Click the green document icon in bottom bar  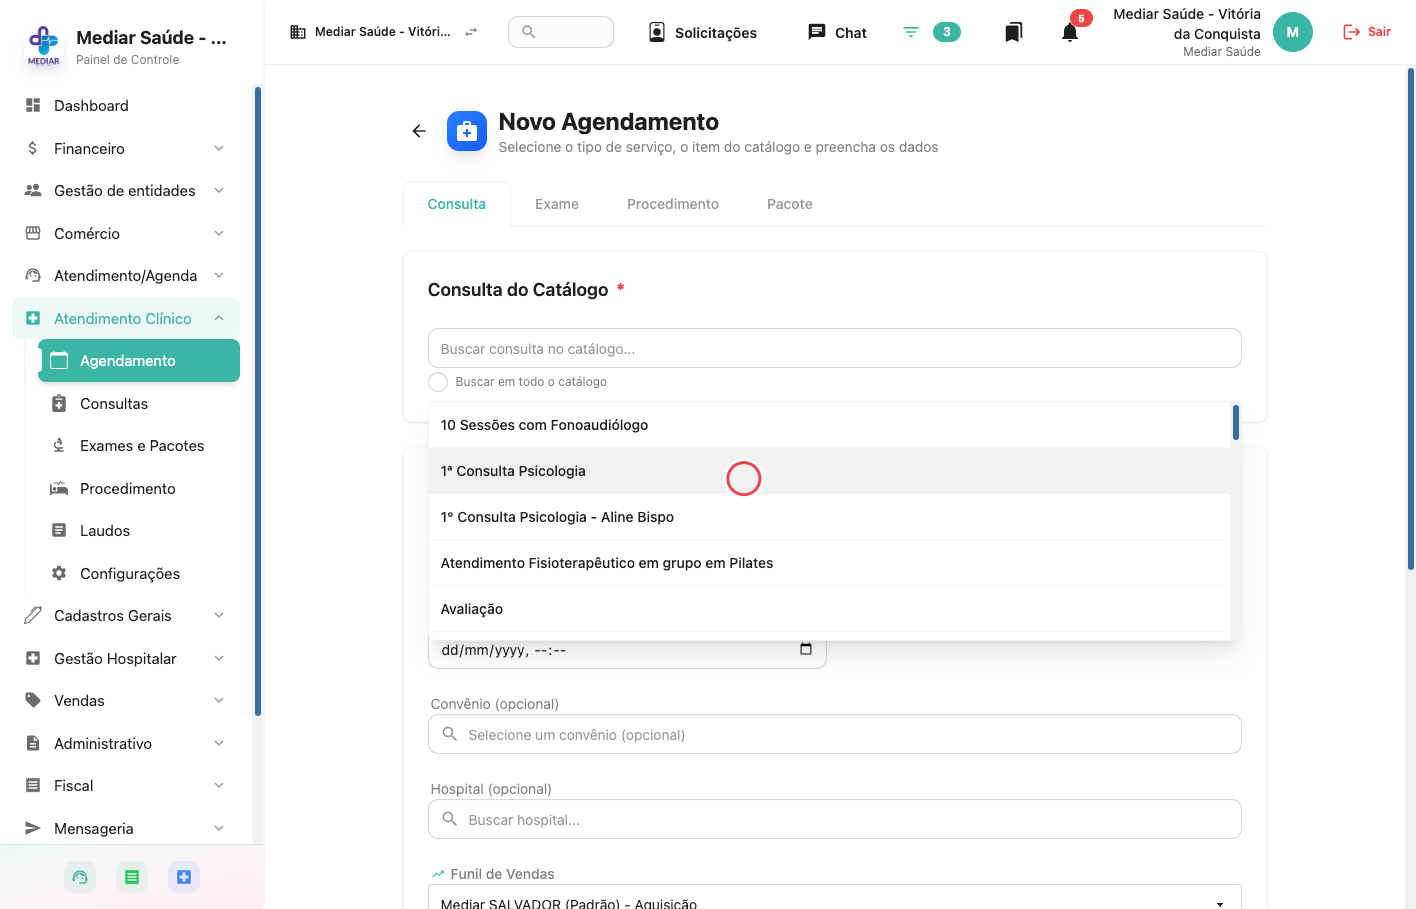tap(132, 877)
